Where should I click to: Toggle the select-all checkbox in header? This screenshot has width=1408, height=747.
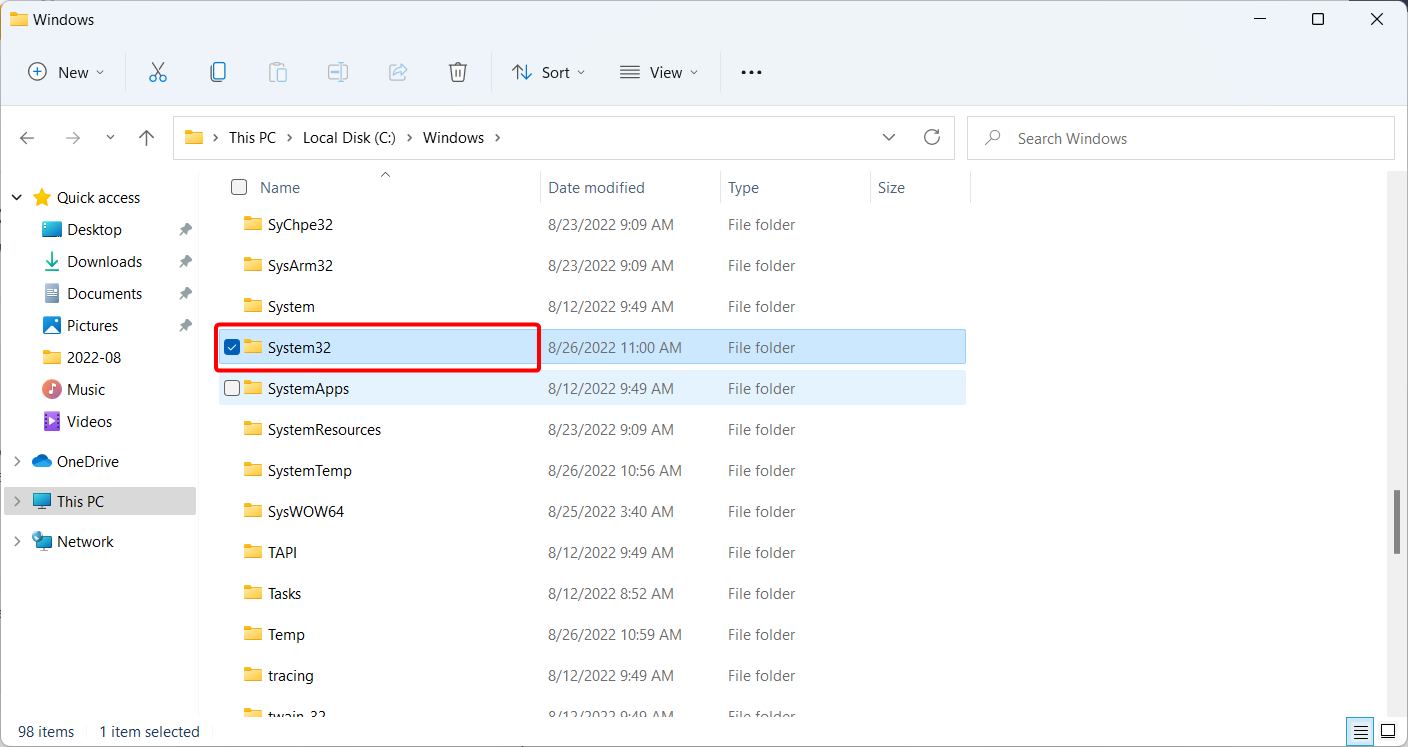239,187
